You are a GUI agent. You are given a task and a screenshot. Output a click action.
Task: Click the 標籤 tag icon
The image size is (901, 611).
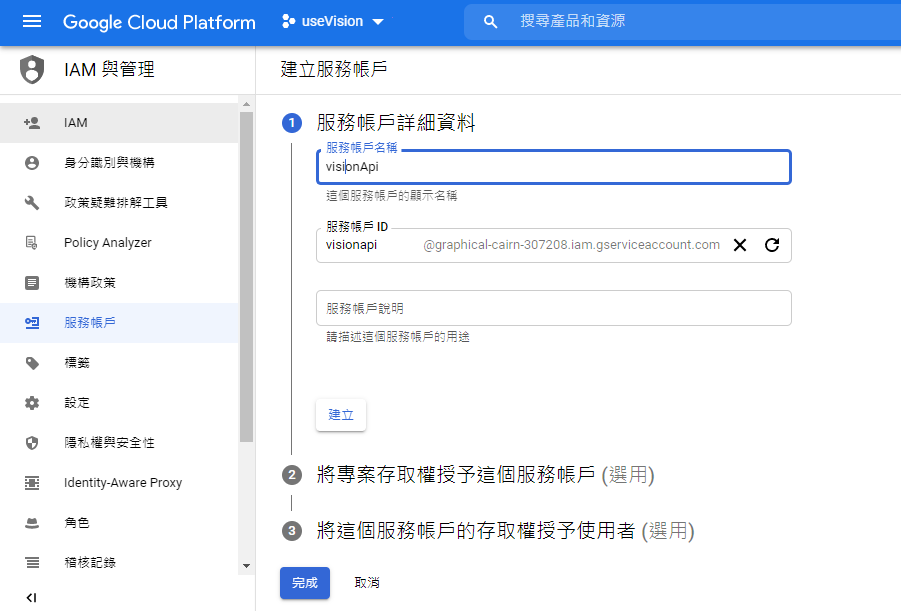tap(32, 363)
